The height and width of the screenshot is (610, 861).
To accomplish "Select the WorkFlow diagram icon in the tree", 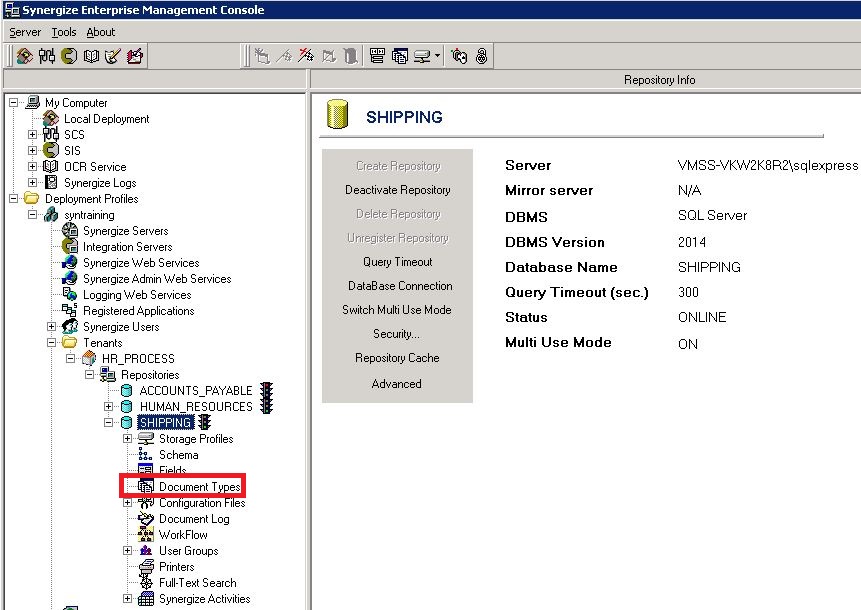I will point(146,535).
